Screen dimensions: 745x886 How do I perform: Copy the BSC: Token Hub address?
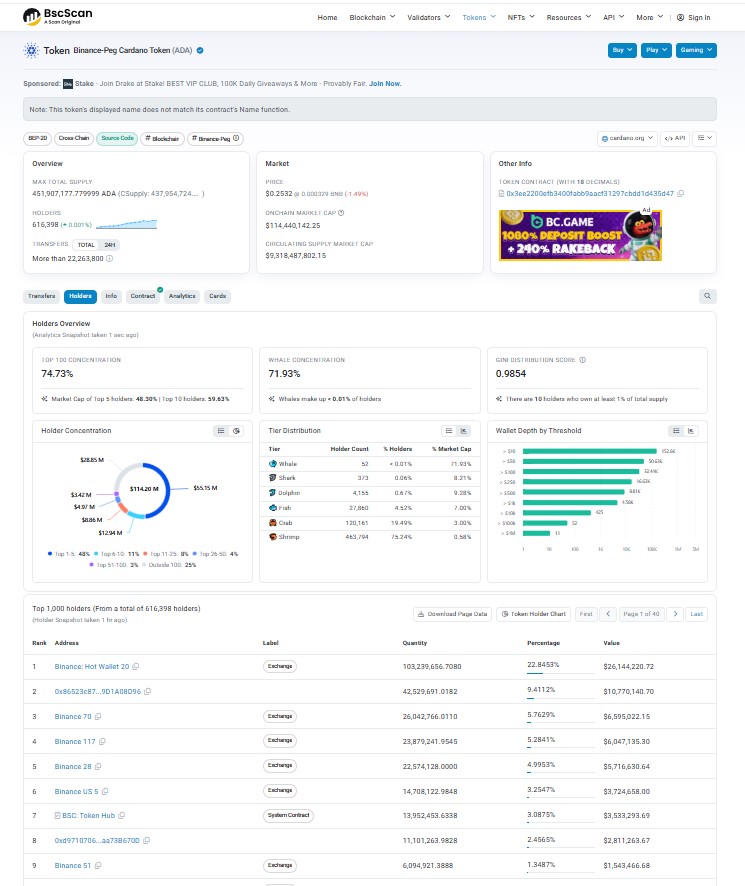pyautogui.click(x=122, y=815)
